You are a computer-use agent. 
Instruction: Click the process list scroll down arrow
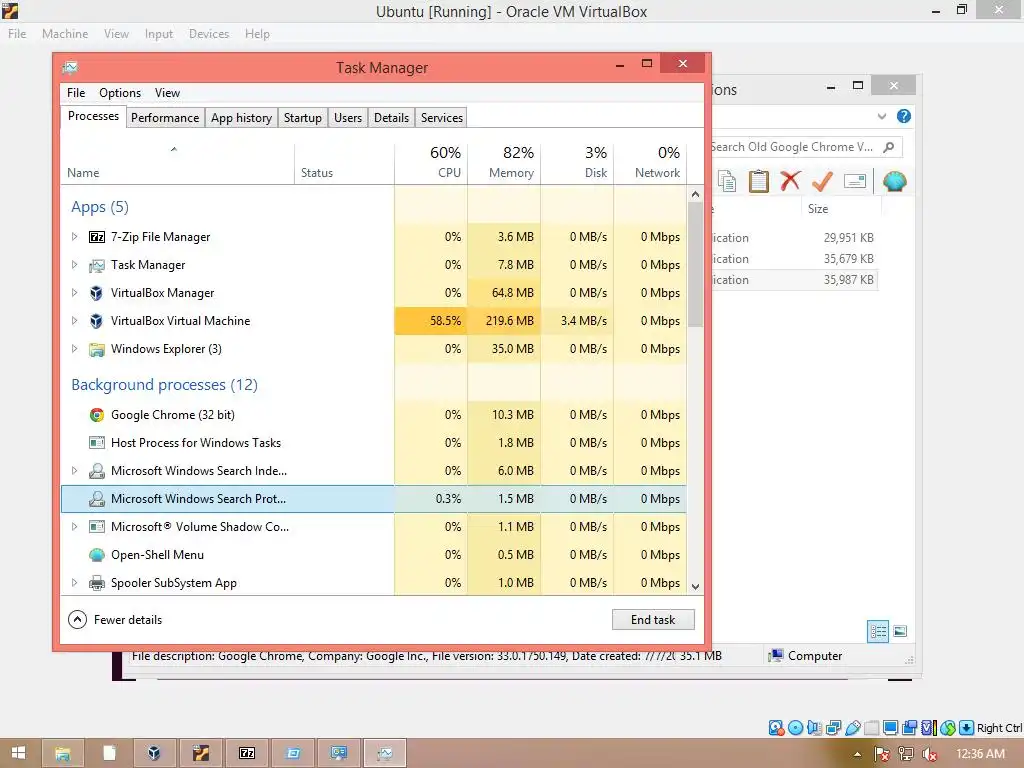point(696,586)
